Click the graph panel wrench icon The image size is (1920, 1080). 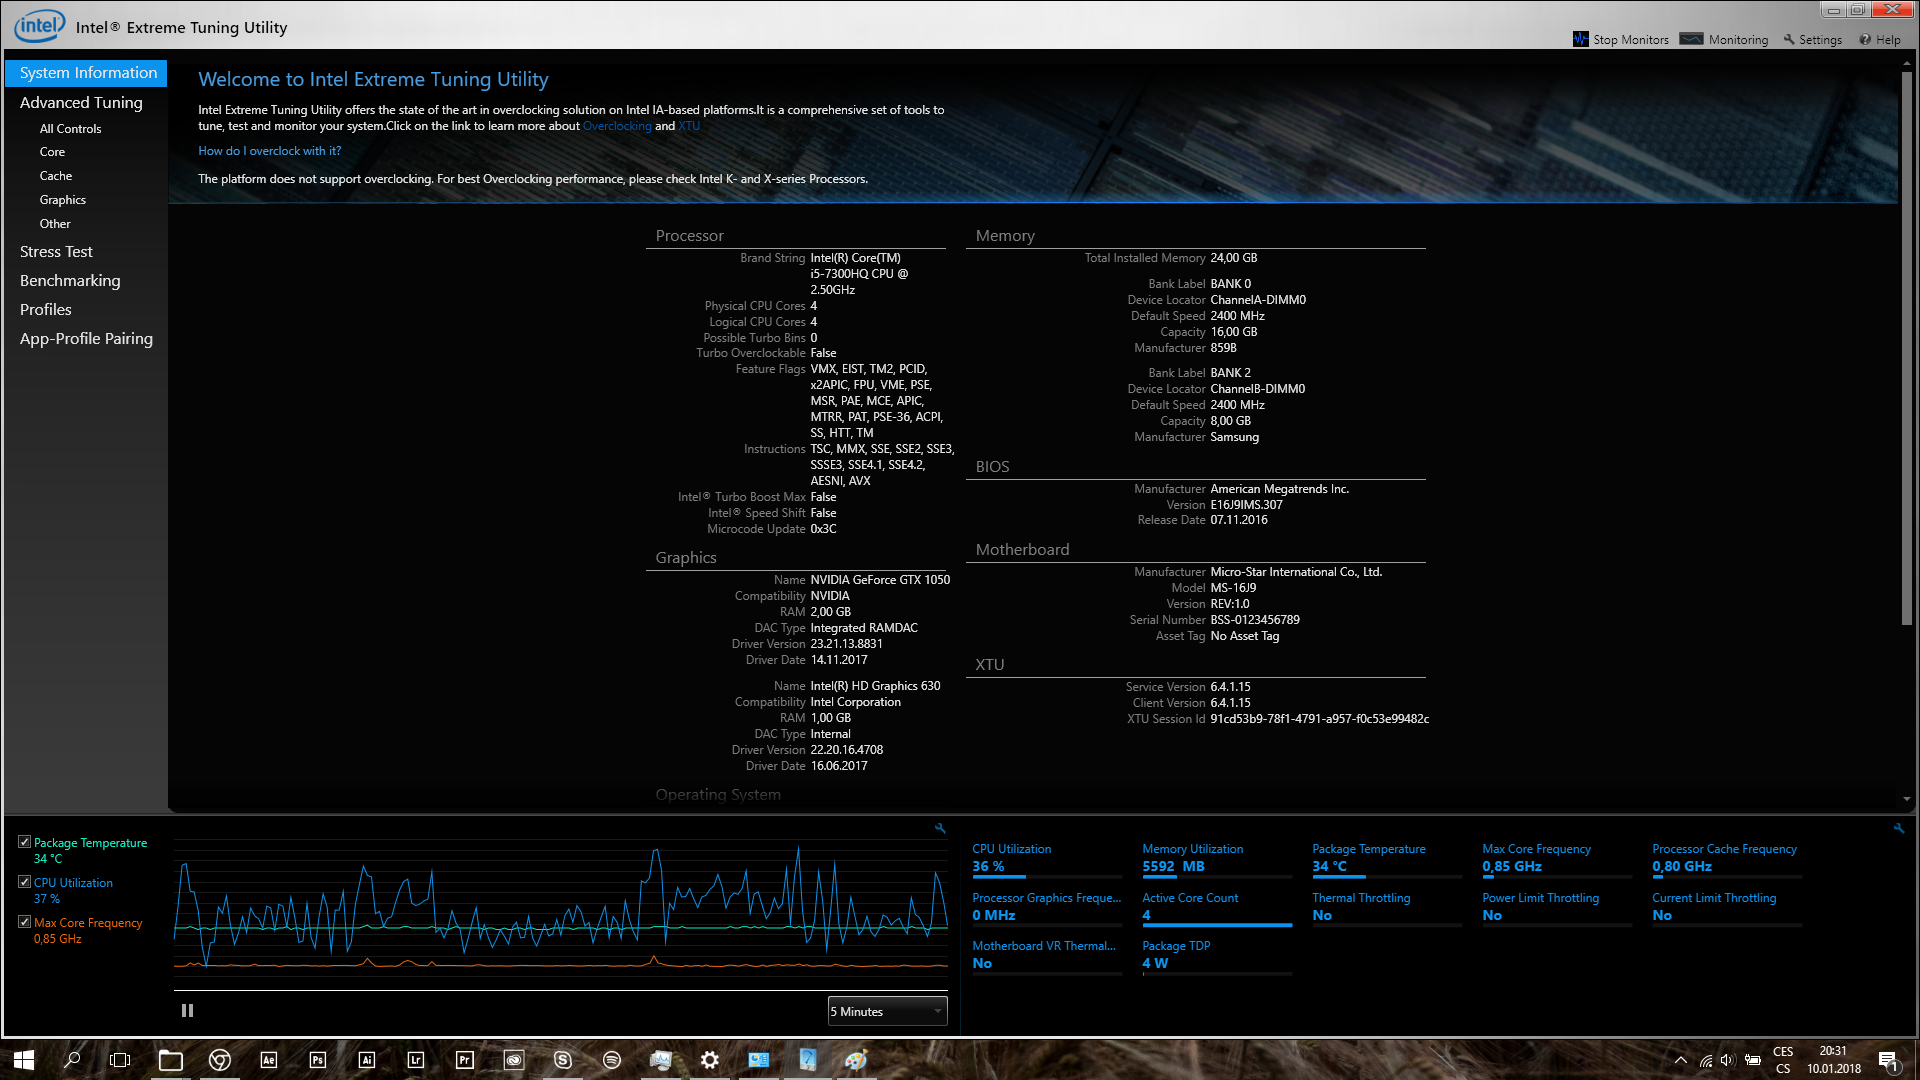tap(940, 828)
